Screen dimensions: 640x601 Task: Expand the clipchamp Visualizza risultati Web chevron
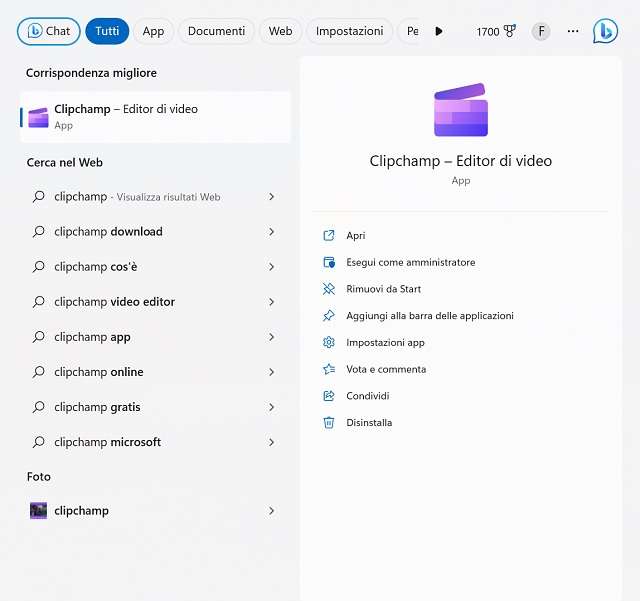(x=271, y=197)
